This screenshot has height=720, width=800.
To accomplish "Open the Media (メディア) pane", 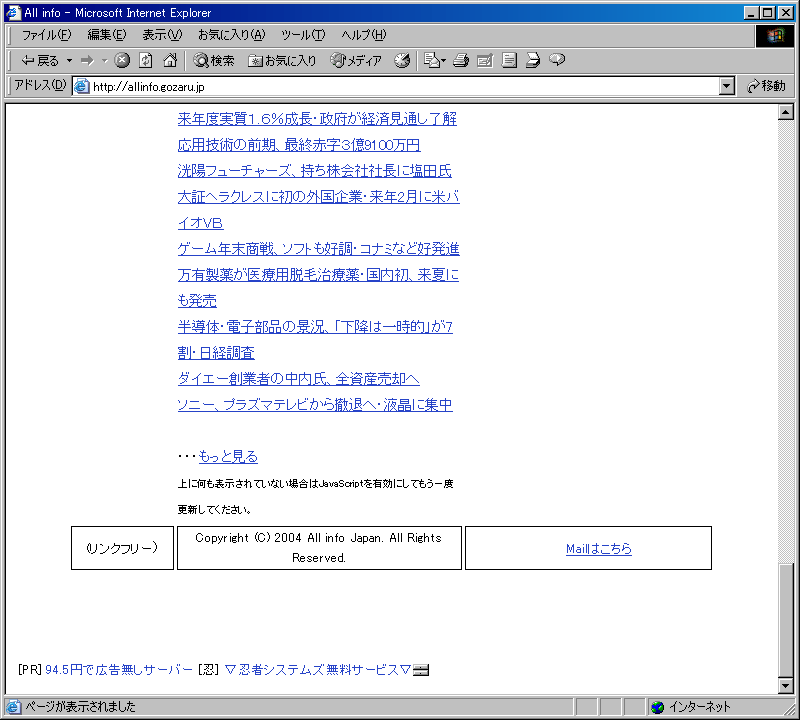I will pyautogui.click(x=356, y=61).
